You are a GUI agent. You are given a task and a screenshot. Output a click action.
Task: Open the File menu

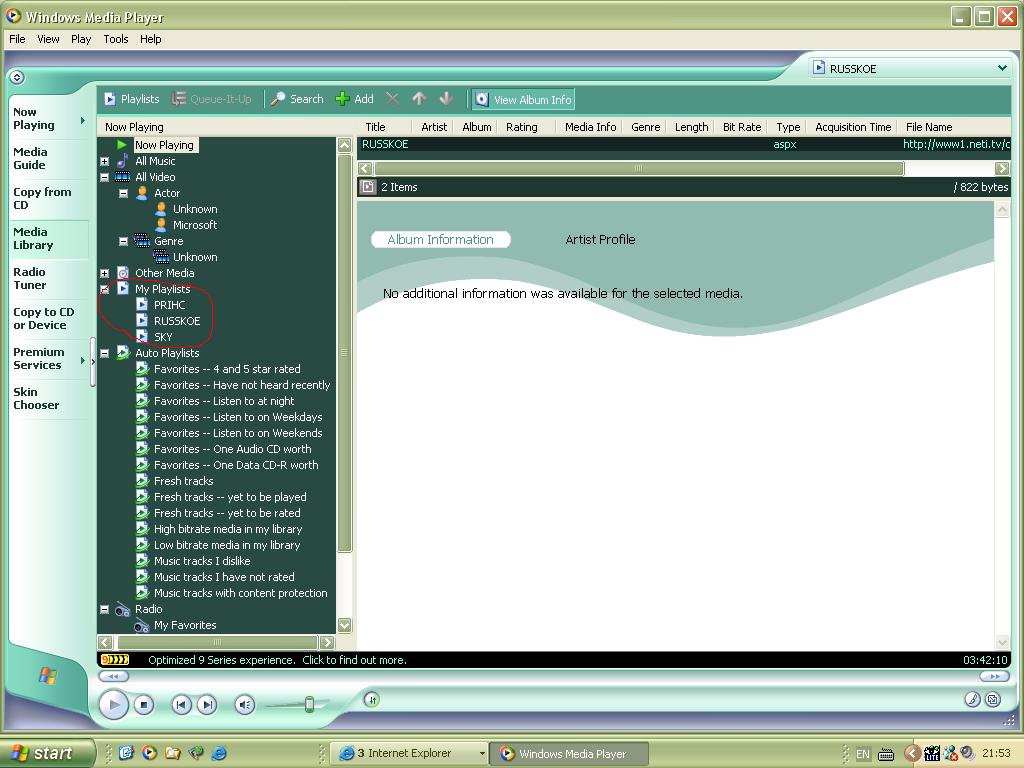pyautogui.click(x=17, y=39)
